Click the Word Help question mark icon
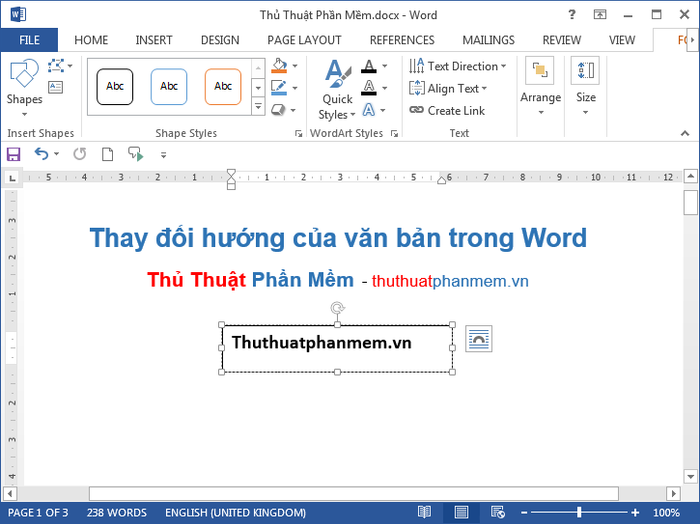This screenshot has height=524, width=700. click(x=571, y=15)
